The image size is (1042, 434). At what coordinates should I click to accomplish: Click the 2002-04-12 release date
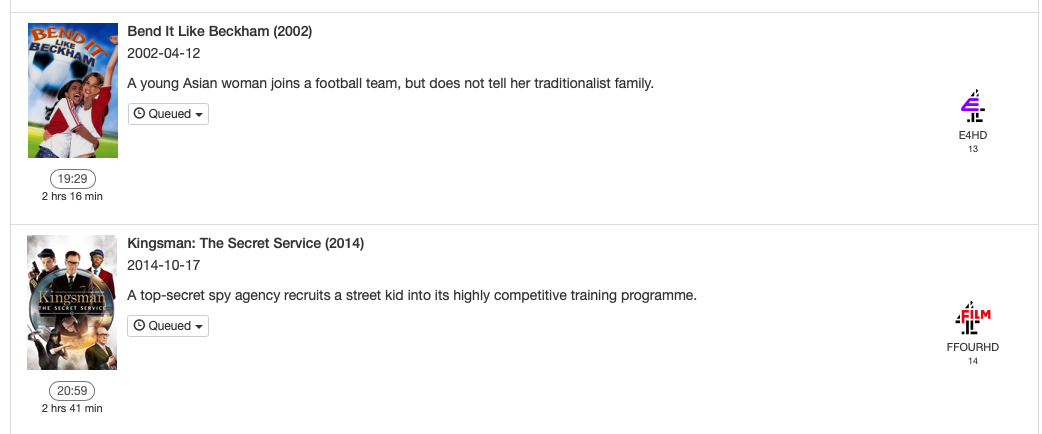(164, 53)
